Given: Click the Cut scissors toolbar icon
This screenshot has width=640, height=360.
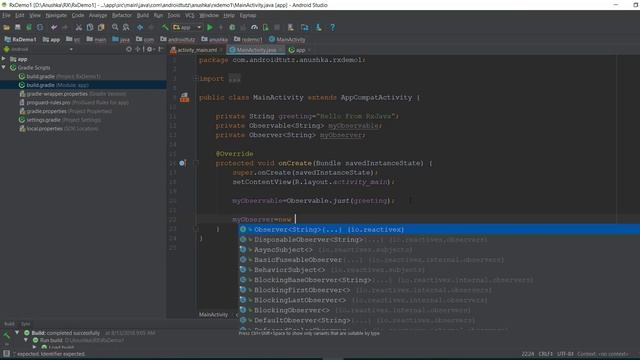Looking at the screenshot, I should pos(78,27).
